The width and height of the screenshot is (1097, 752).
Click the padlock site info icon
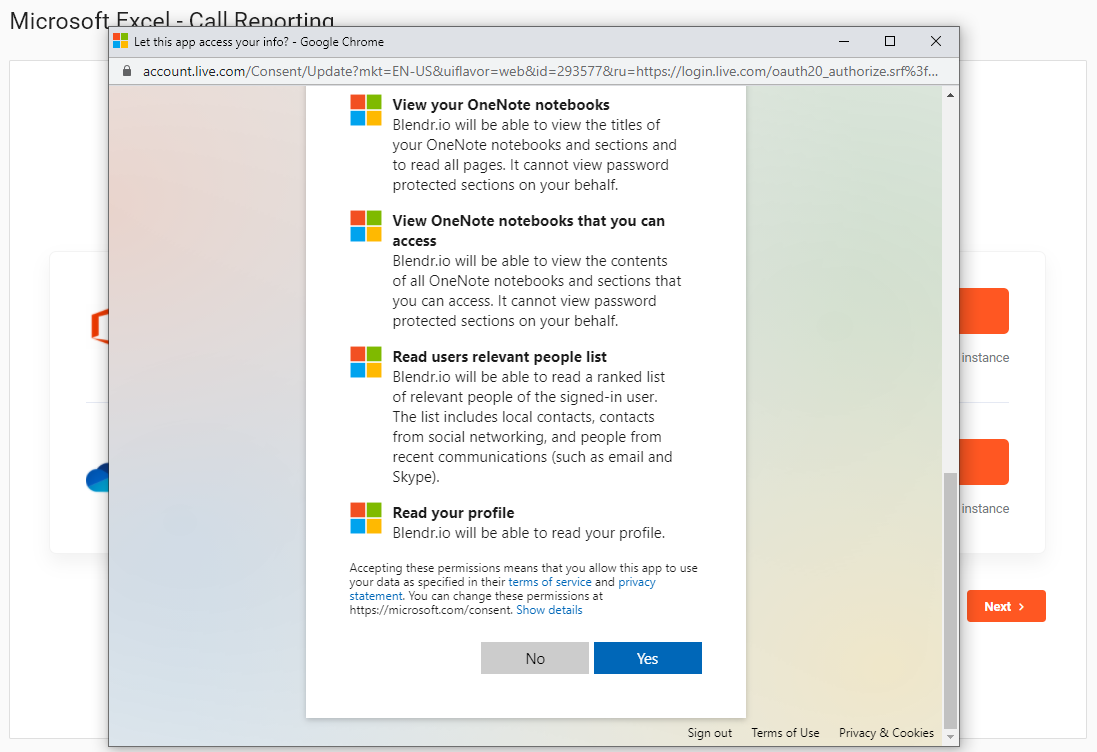point(127,71)
